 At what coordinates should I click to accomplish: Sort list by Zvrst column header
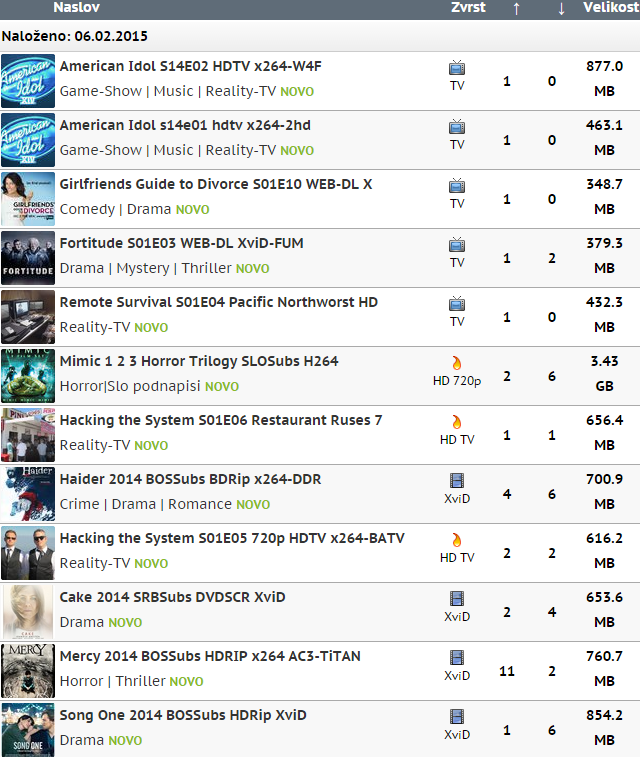tap(468, 7)
